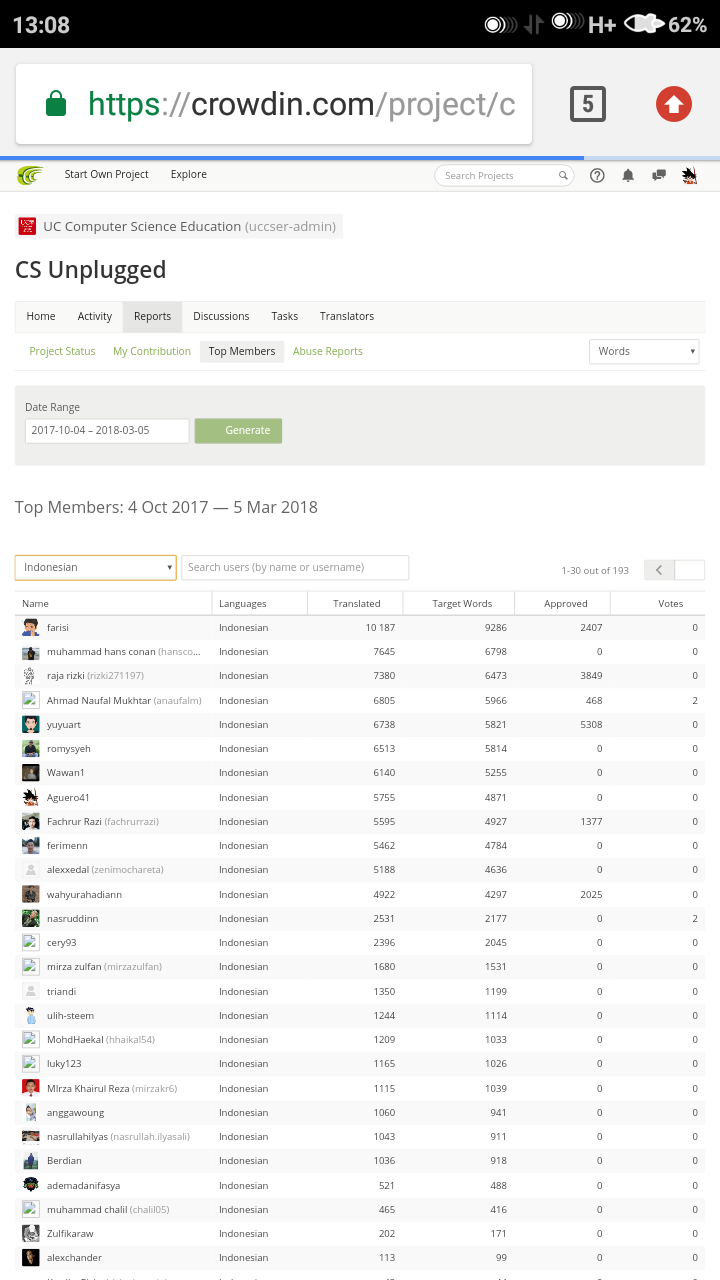Open the help question mark icon
The width and height of the screenshot is (720, 1280).
pos(597,175)
